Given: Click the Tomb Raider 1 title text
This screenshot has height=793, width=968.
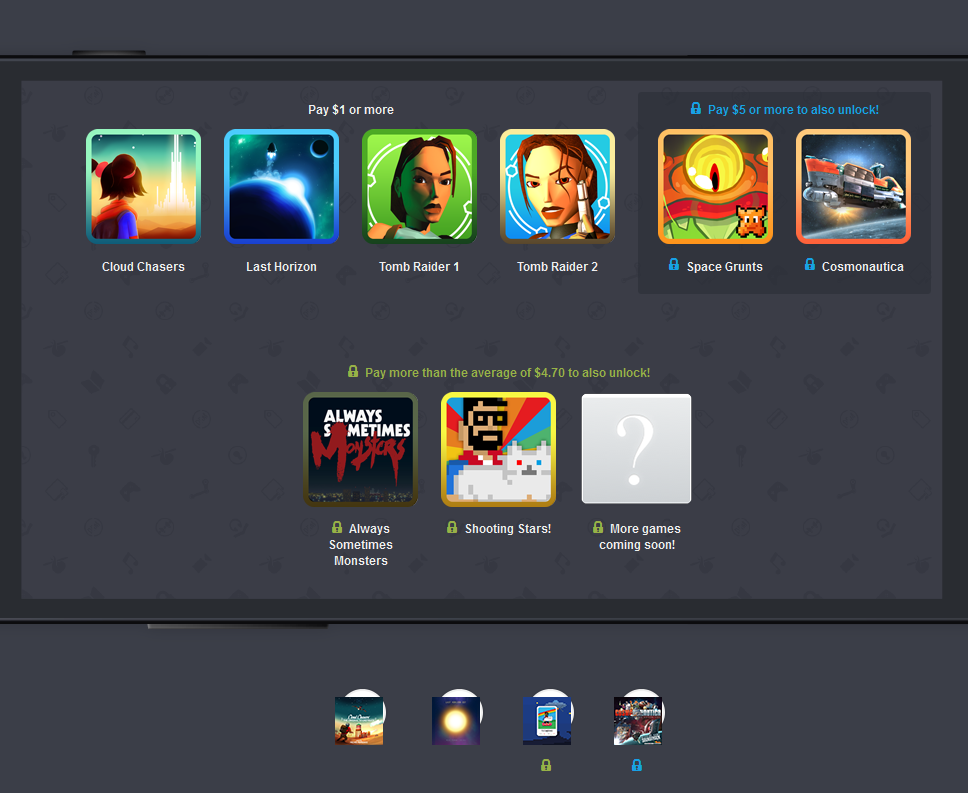Looking at the screenshot, I should 419,267.
